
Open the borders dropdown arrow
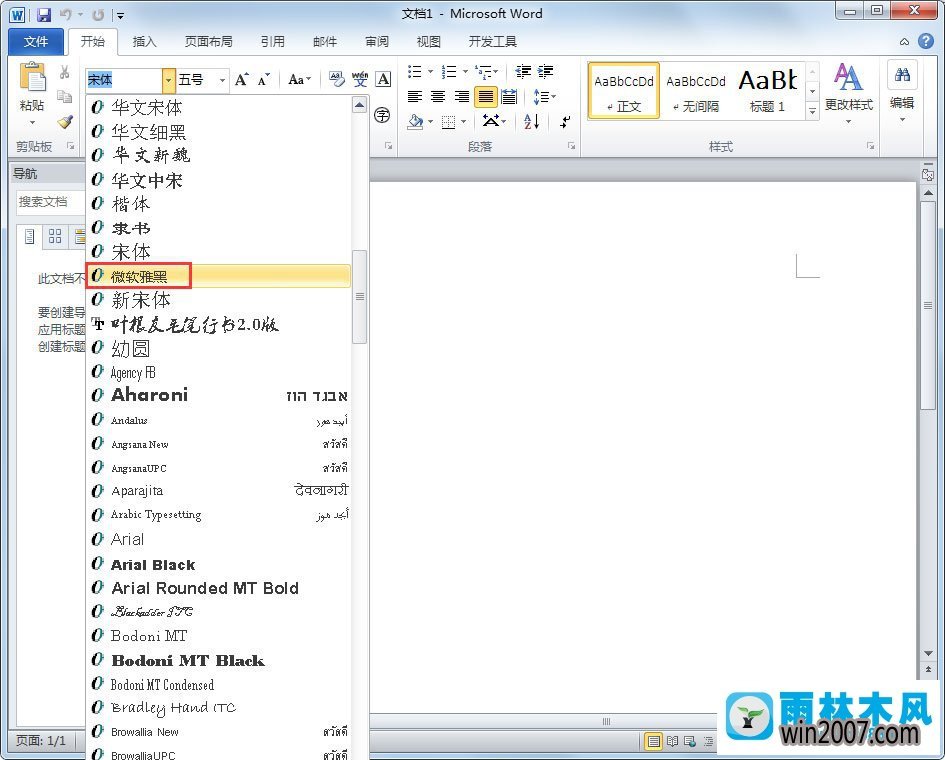463,122
